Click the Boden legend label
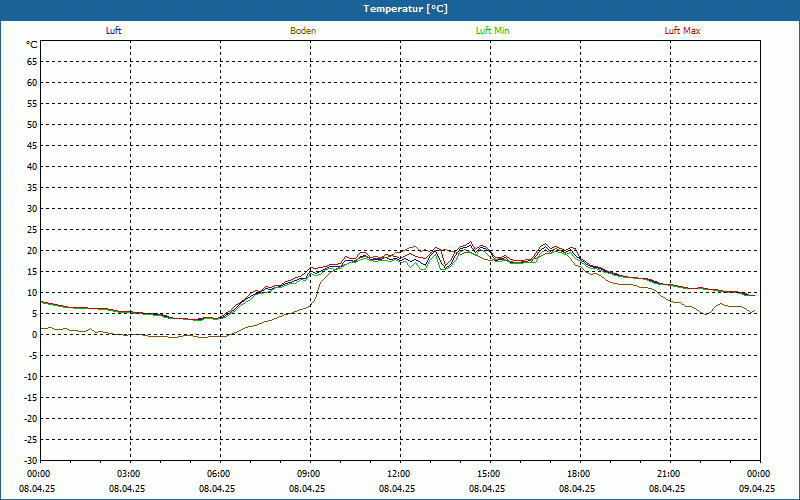Screen dimensions: 800x500 pos(303,31)
